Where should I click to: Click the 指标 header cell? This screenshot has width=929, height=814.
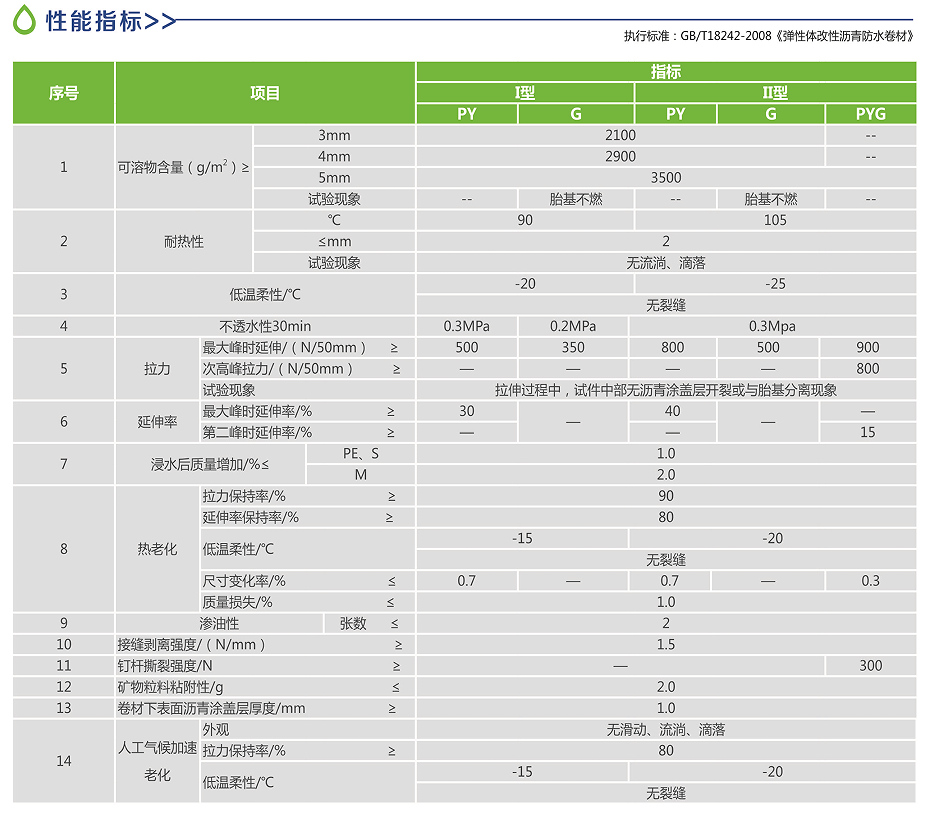(x=665, y=72)
